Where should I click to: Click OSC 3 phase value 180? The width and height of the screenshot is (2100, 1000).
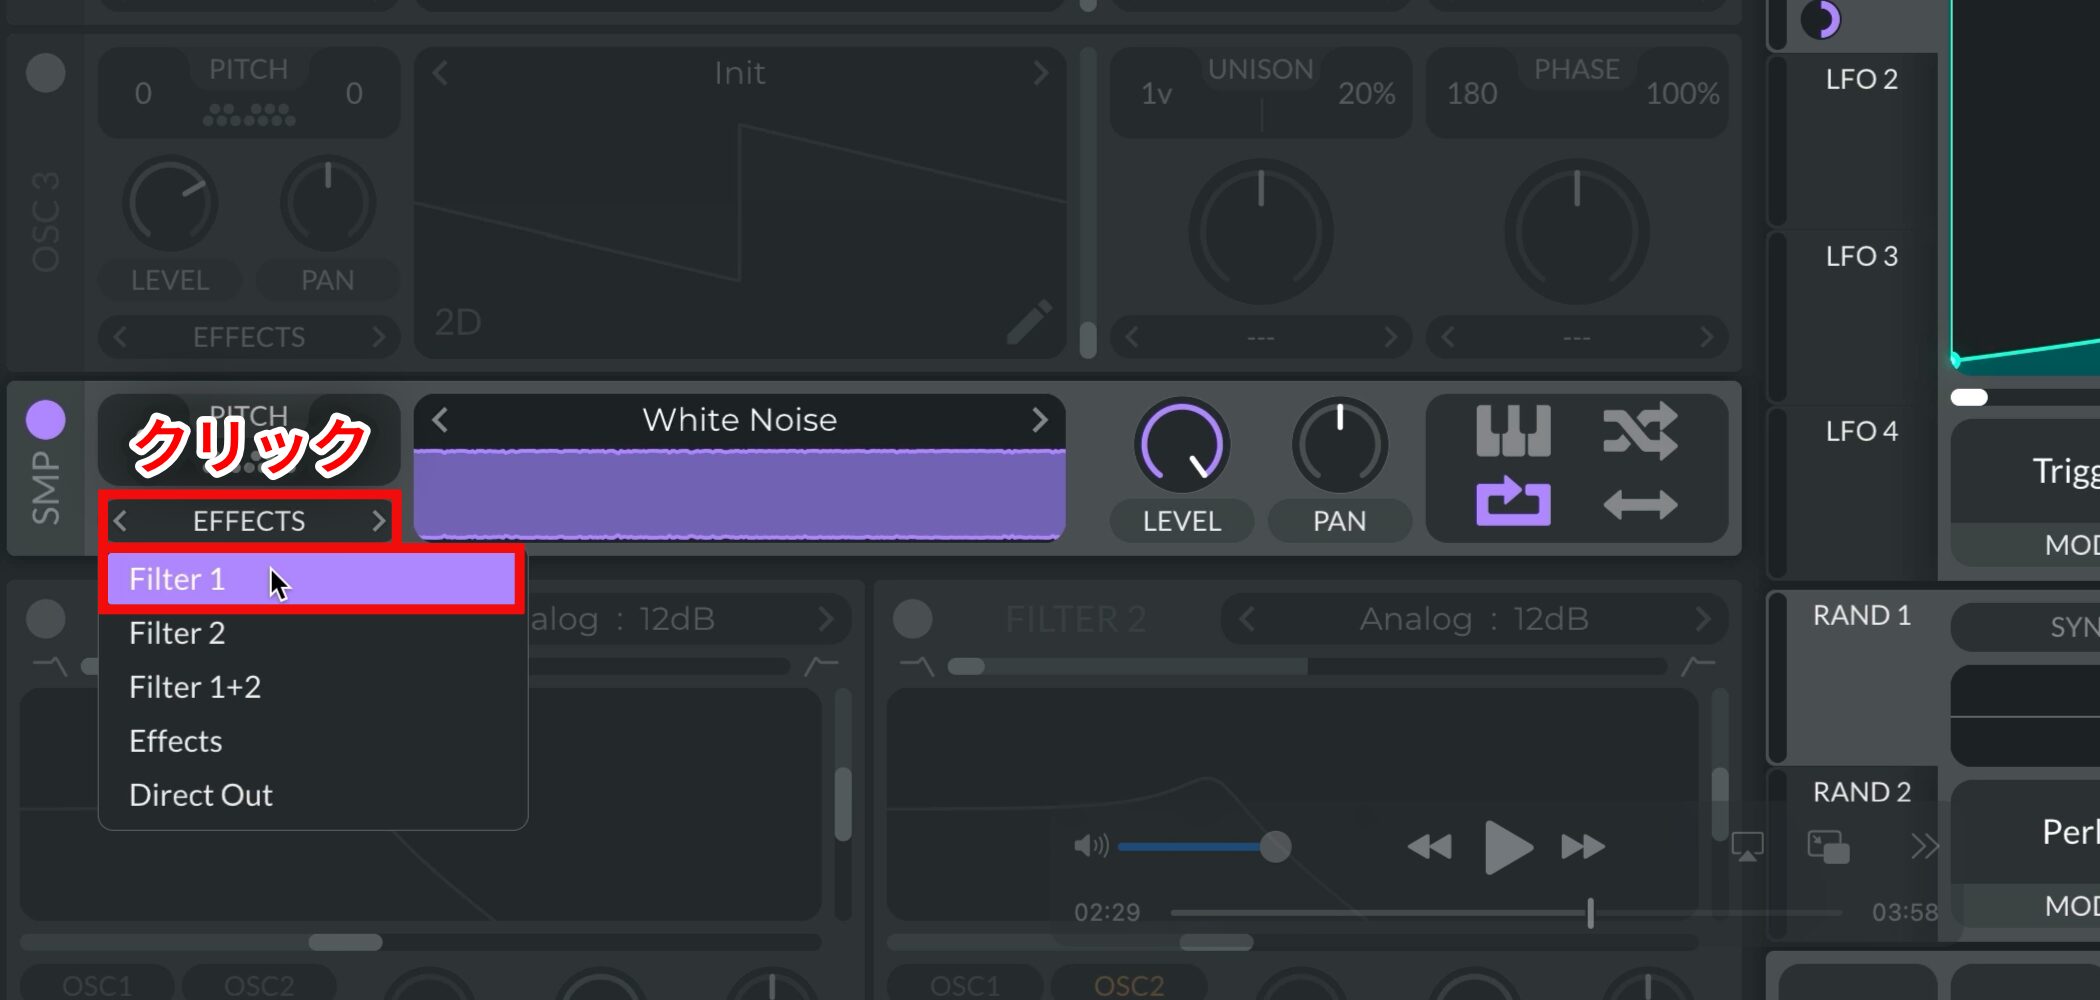[x=1472, y=94]
